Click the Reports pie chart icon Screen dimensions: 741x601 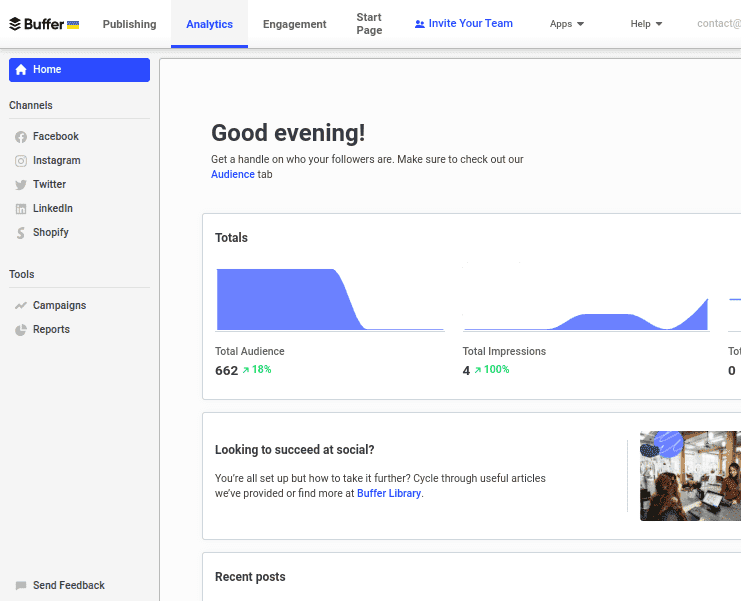tap(21, 330)
